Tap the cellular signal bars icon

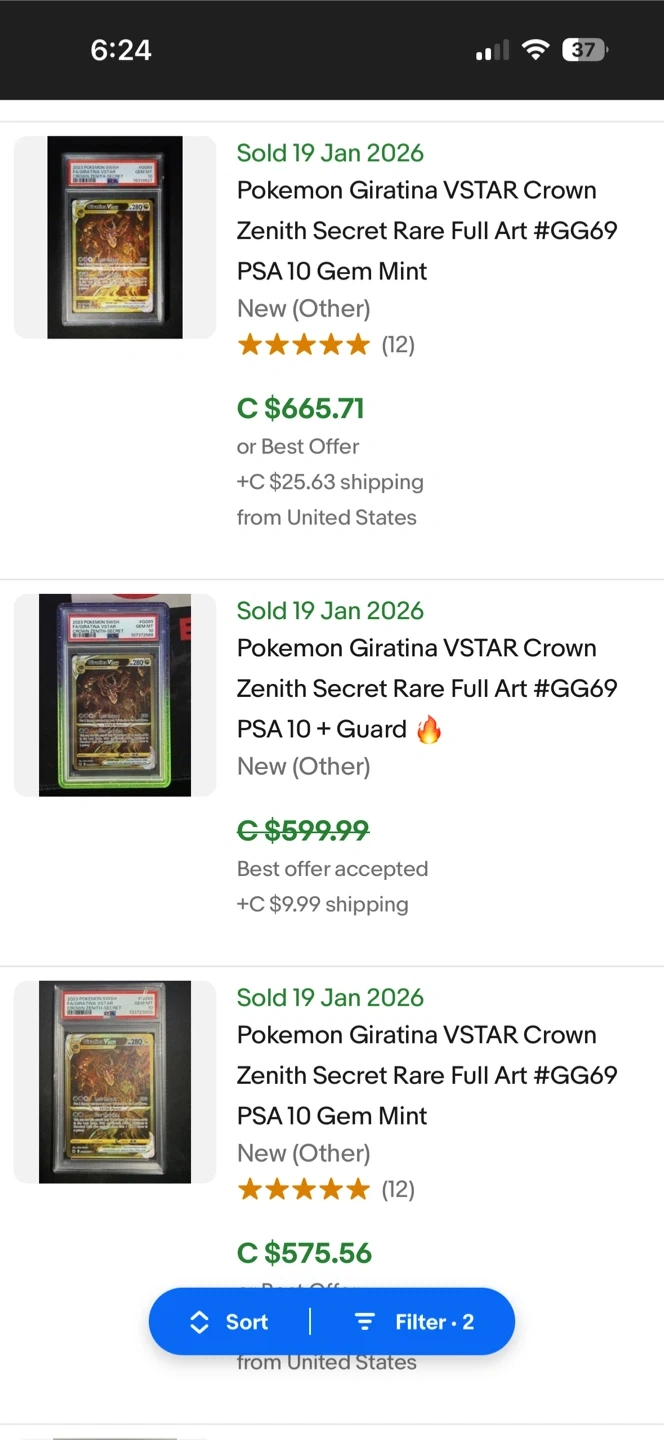tap(492, 50)
